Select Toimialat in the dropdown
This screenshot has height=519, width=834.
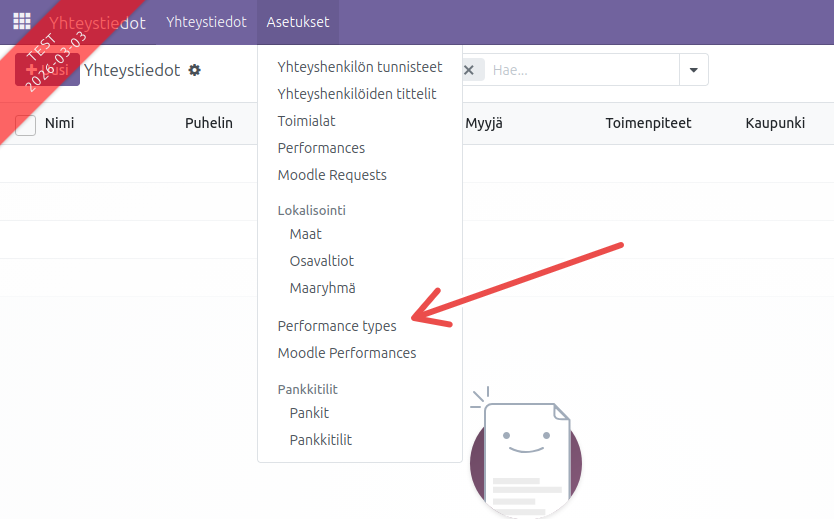[x=306, y=121]
